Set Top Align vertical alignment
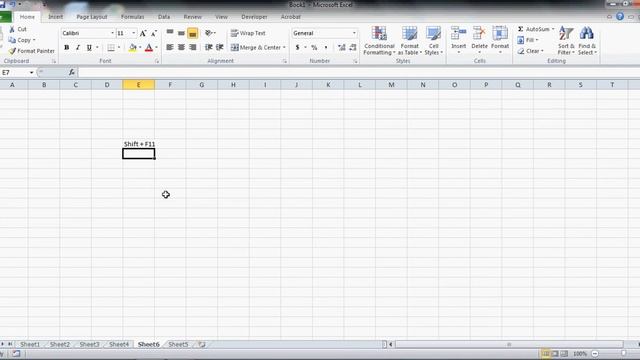 point(170,33)
